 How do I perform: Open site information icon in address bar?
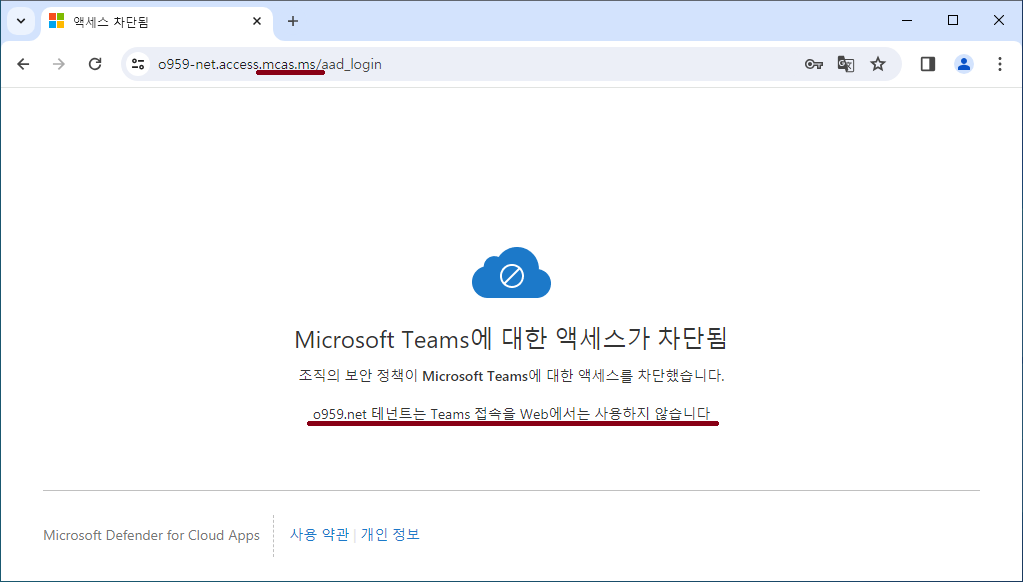point(138,64)
